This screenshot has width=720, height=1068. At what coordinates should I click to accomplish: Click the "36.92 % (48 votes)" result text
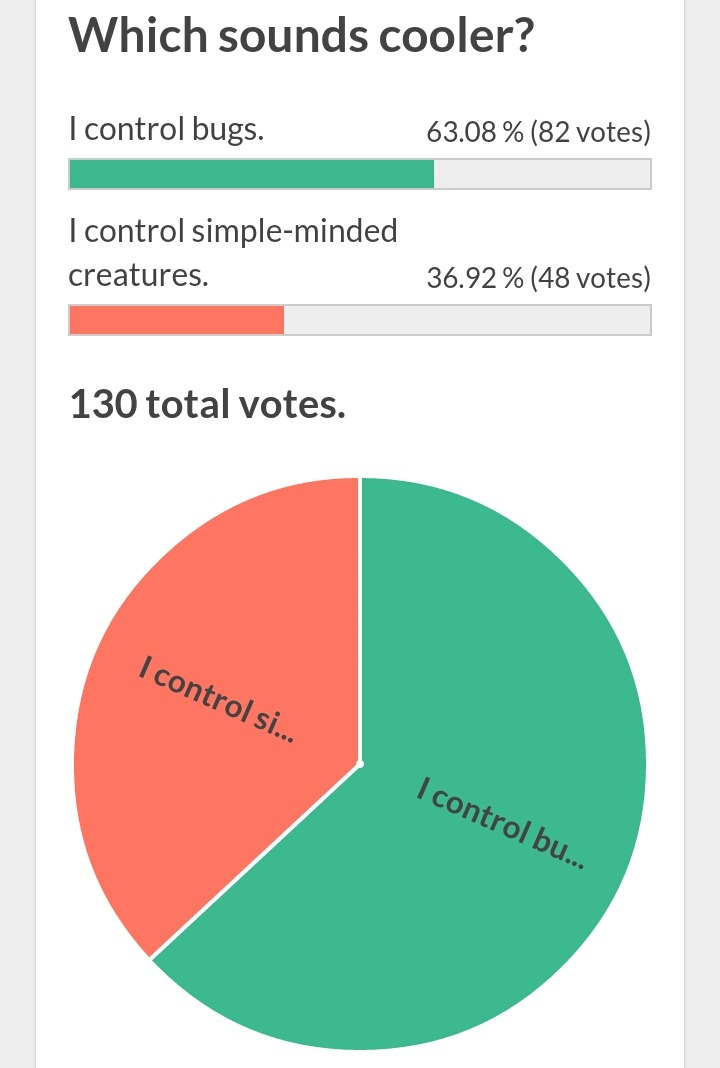pyautogui.click(x=538, y=277)
